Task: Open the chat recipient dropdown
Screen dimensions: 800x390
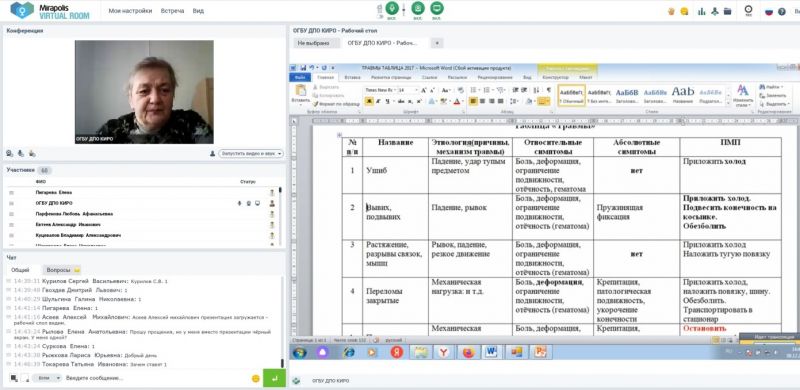Action: point(46,378)
